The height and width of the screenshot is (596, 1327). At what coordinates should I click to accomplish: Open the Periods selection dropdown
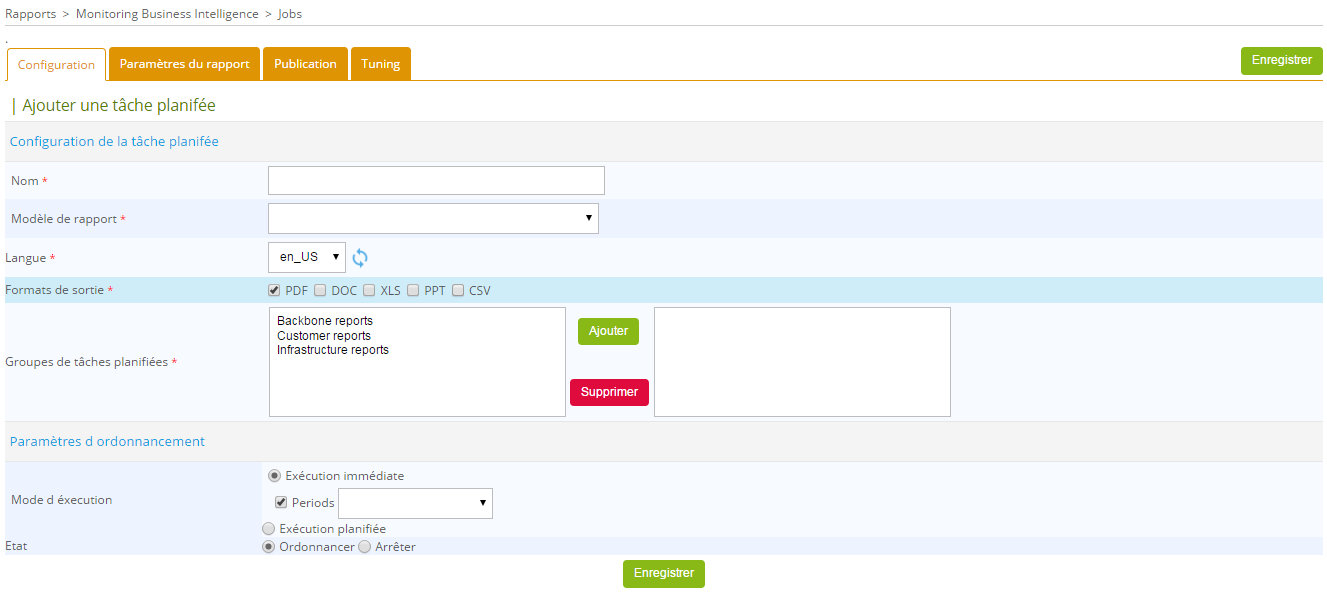point(415,503)
